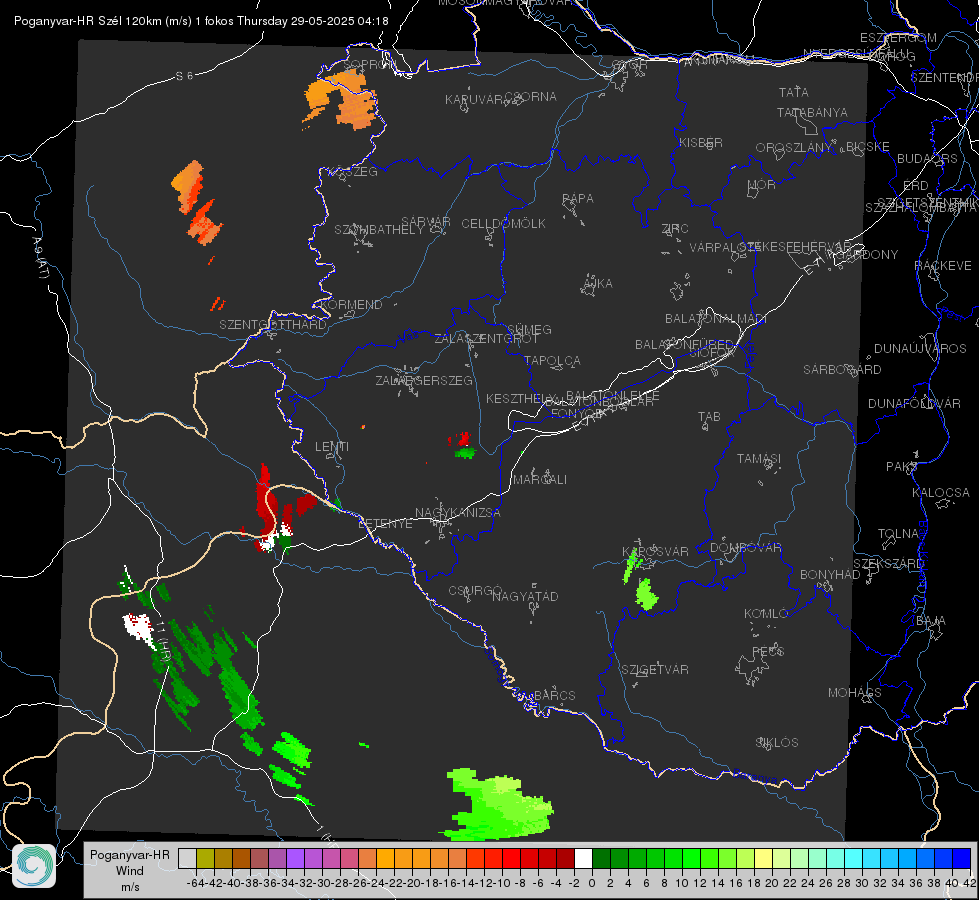Click the grey swatch at the legend start
Screen dimensions: 979x900
pos(187,858)
